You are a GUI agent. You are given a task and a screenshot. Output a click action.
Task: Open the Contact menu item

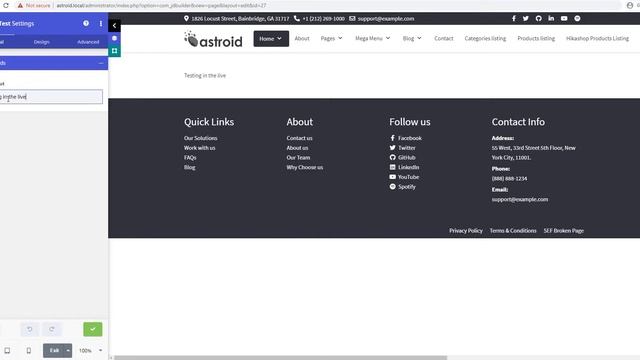(x=444, y=38)
